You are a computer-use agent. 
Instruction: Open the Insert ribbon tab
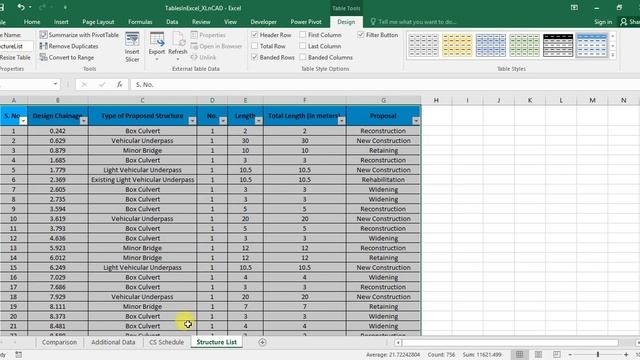(61, 22)
